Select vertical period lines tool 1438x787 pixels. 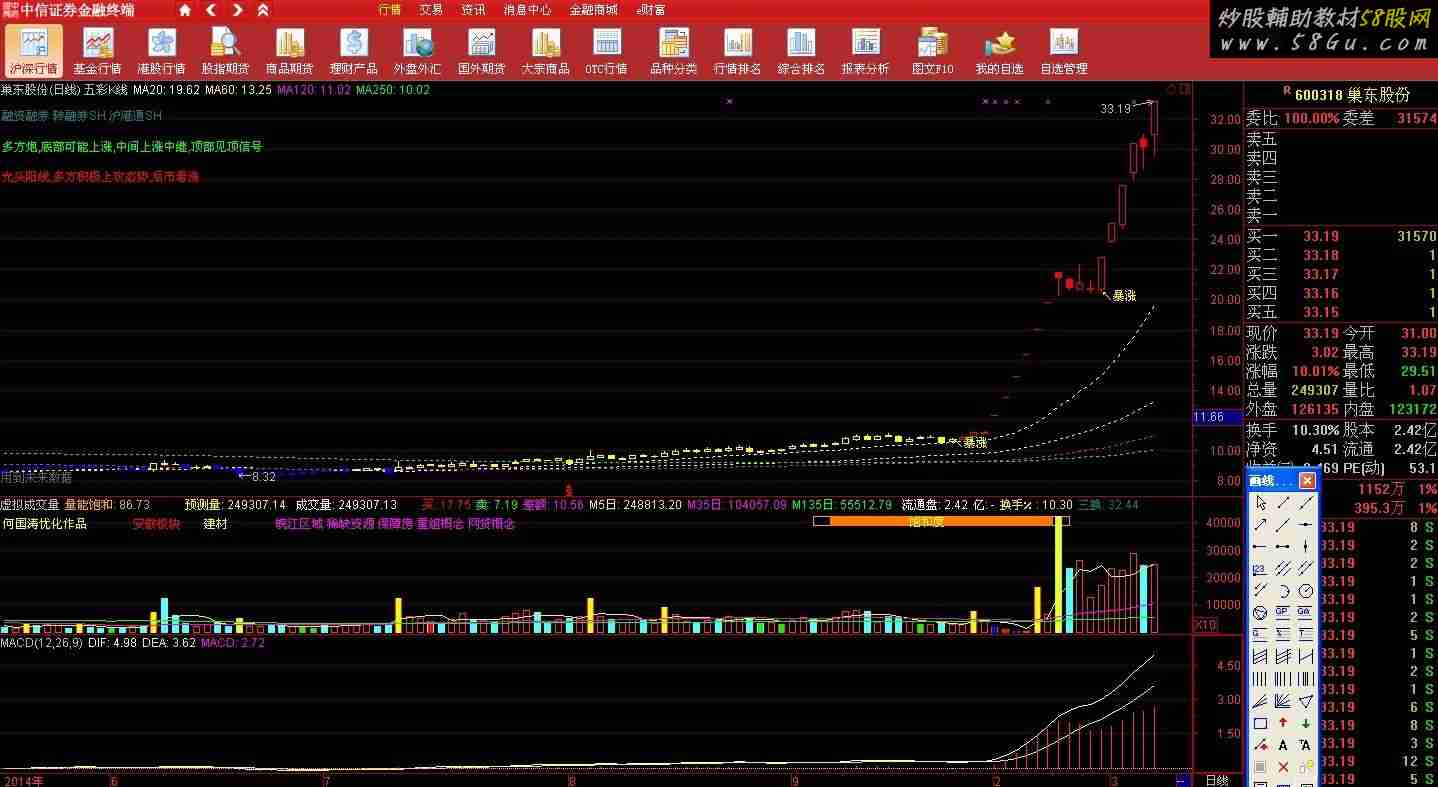pos(1260,678)
